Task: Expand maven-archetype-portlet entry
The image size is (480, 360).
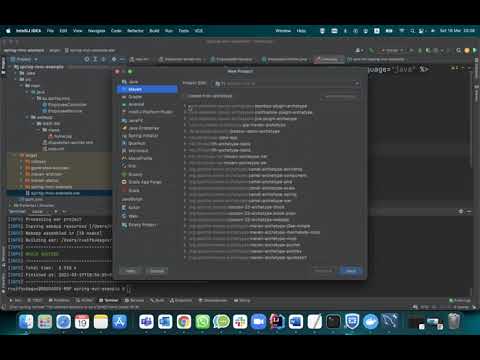Action: (185, 245)
